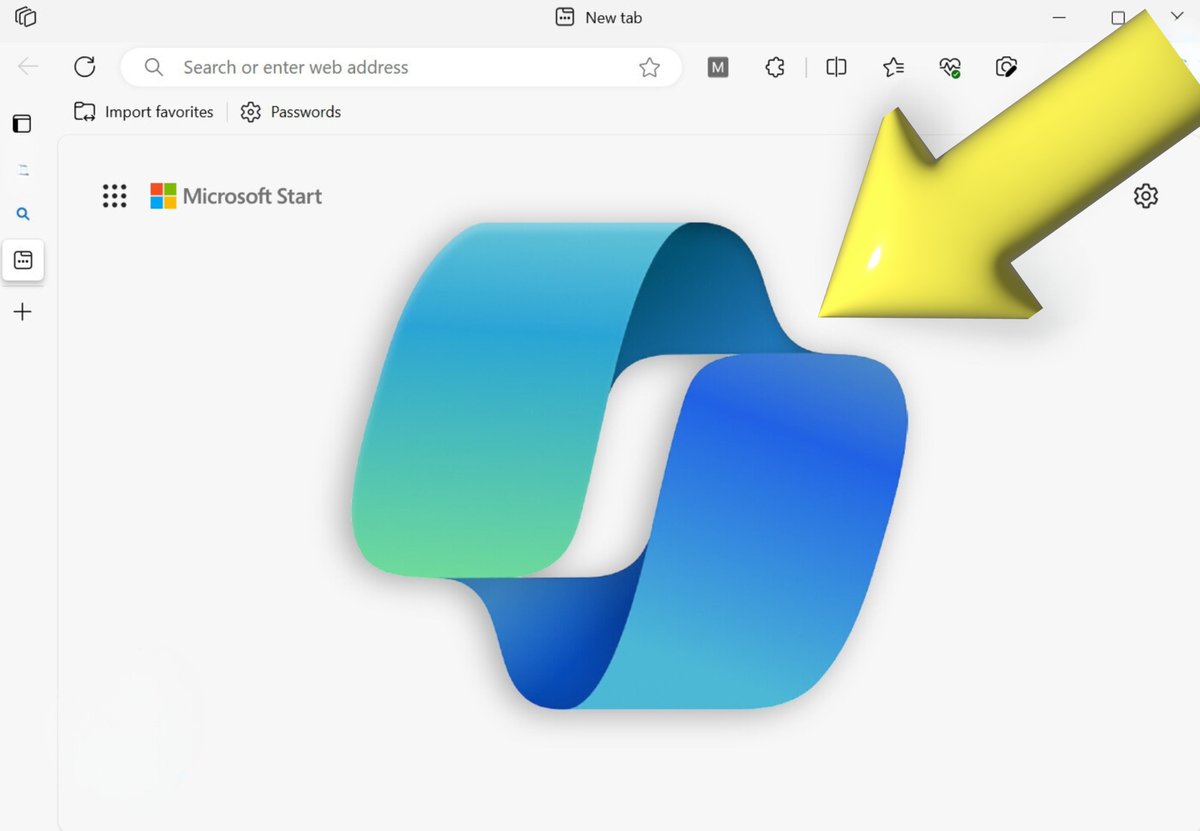Click the disabled Back arrow button

pos(28,67)
